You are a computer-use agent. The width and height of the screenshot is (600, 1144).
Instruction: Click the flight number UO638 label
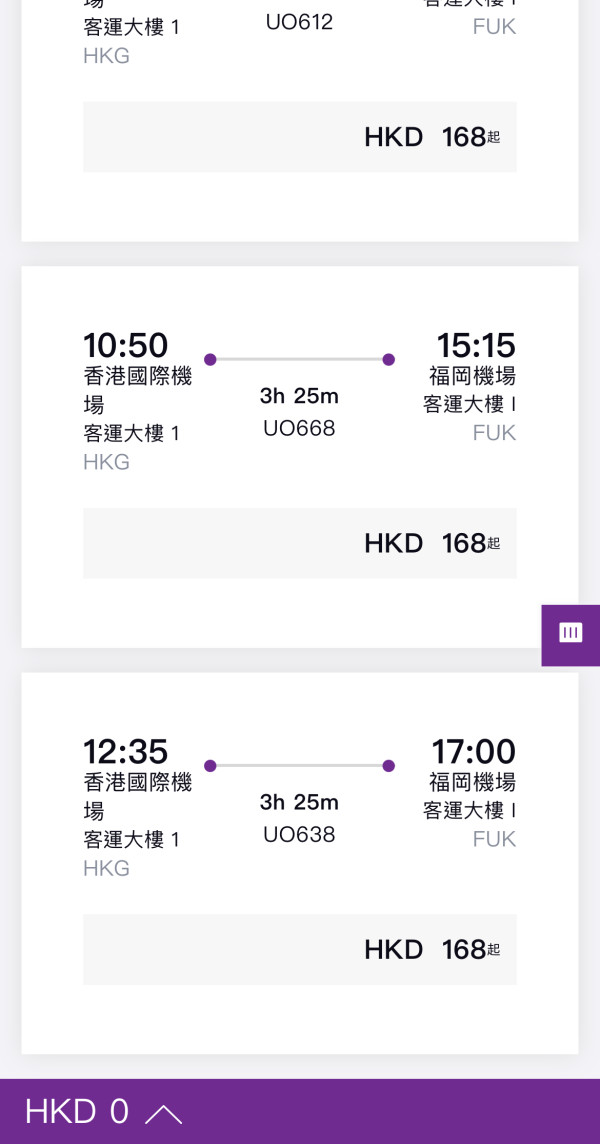[x=299, y=834]
